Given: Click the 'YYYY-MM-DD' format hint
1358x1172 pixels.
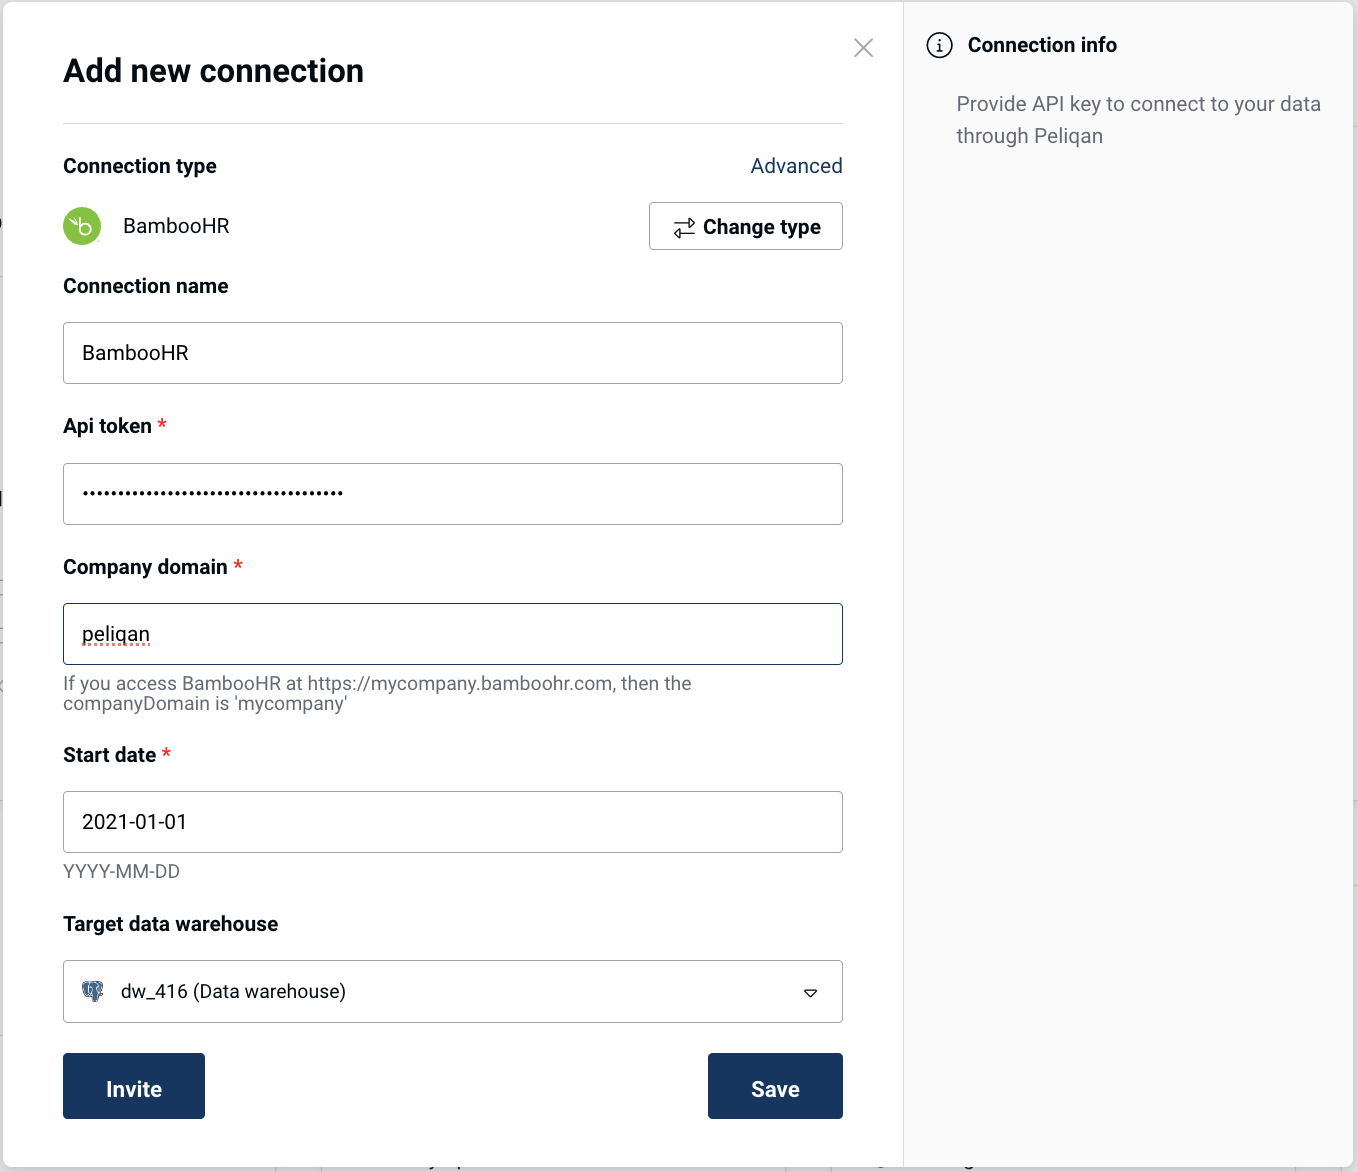Looking at the screenshot, I should coord(121,872).
